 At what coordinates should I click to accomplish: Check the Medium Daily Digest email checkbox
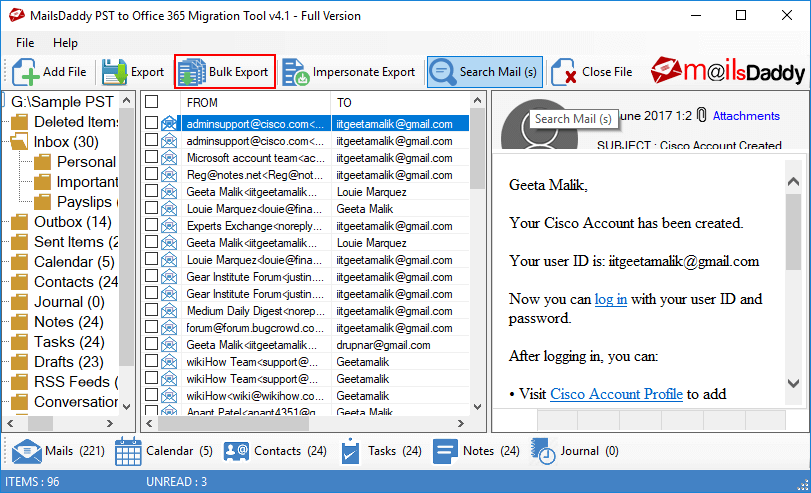coord(152,310)
